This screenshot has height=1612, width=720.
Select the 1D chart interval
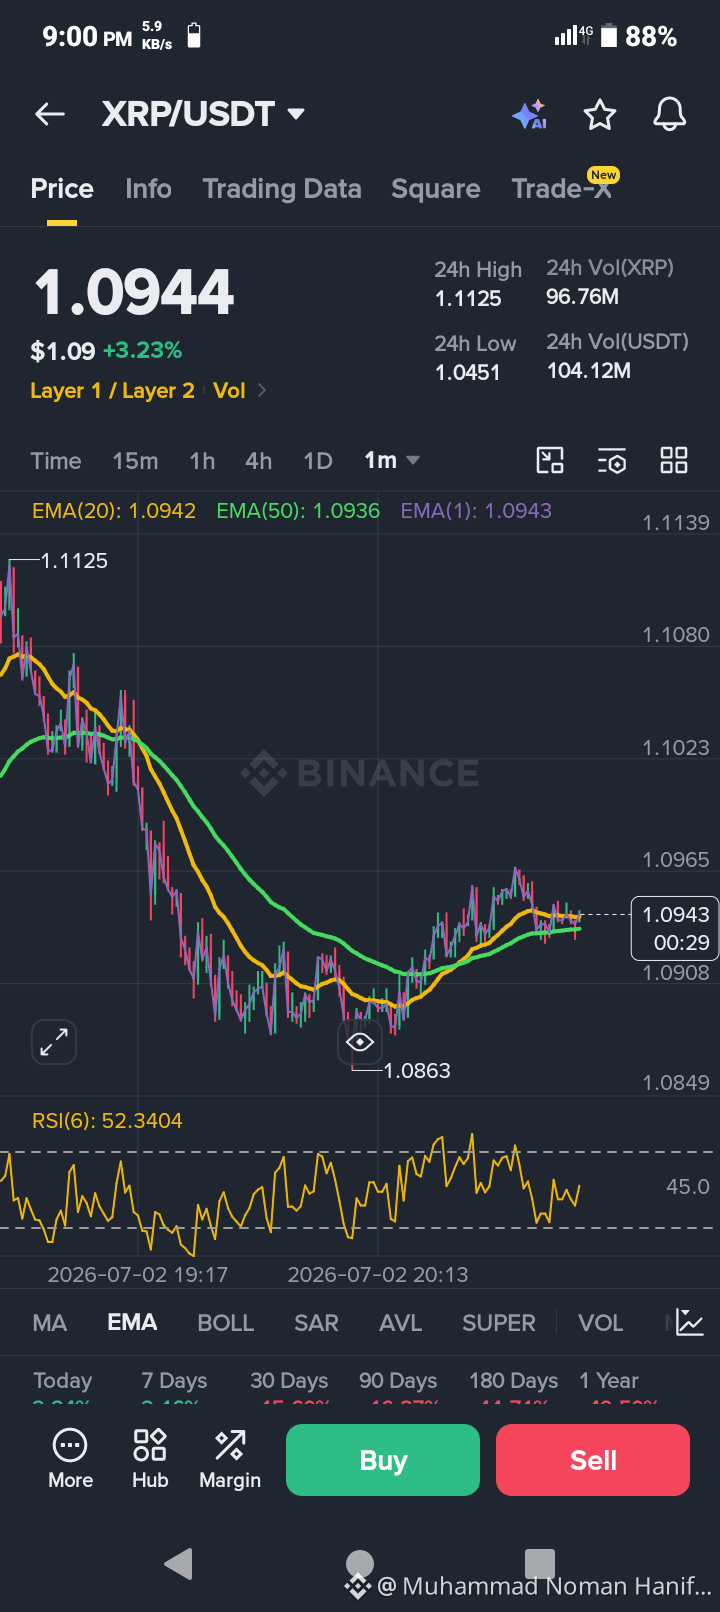pos(318,461)
